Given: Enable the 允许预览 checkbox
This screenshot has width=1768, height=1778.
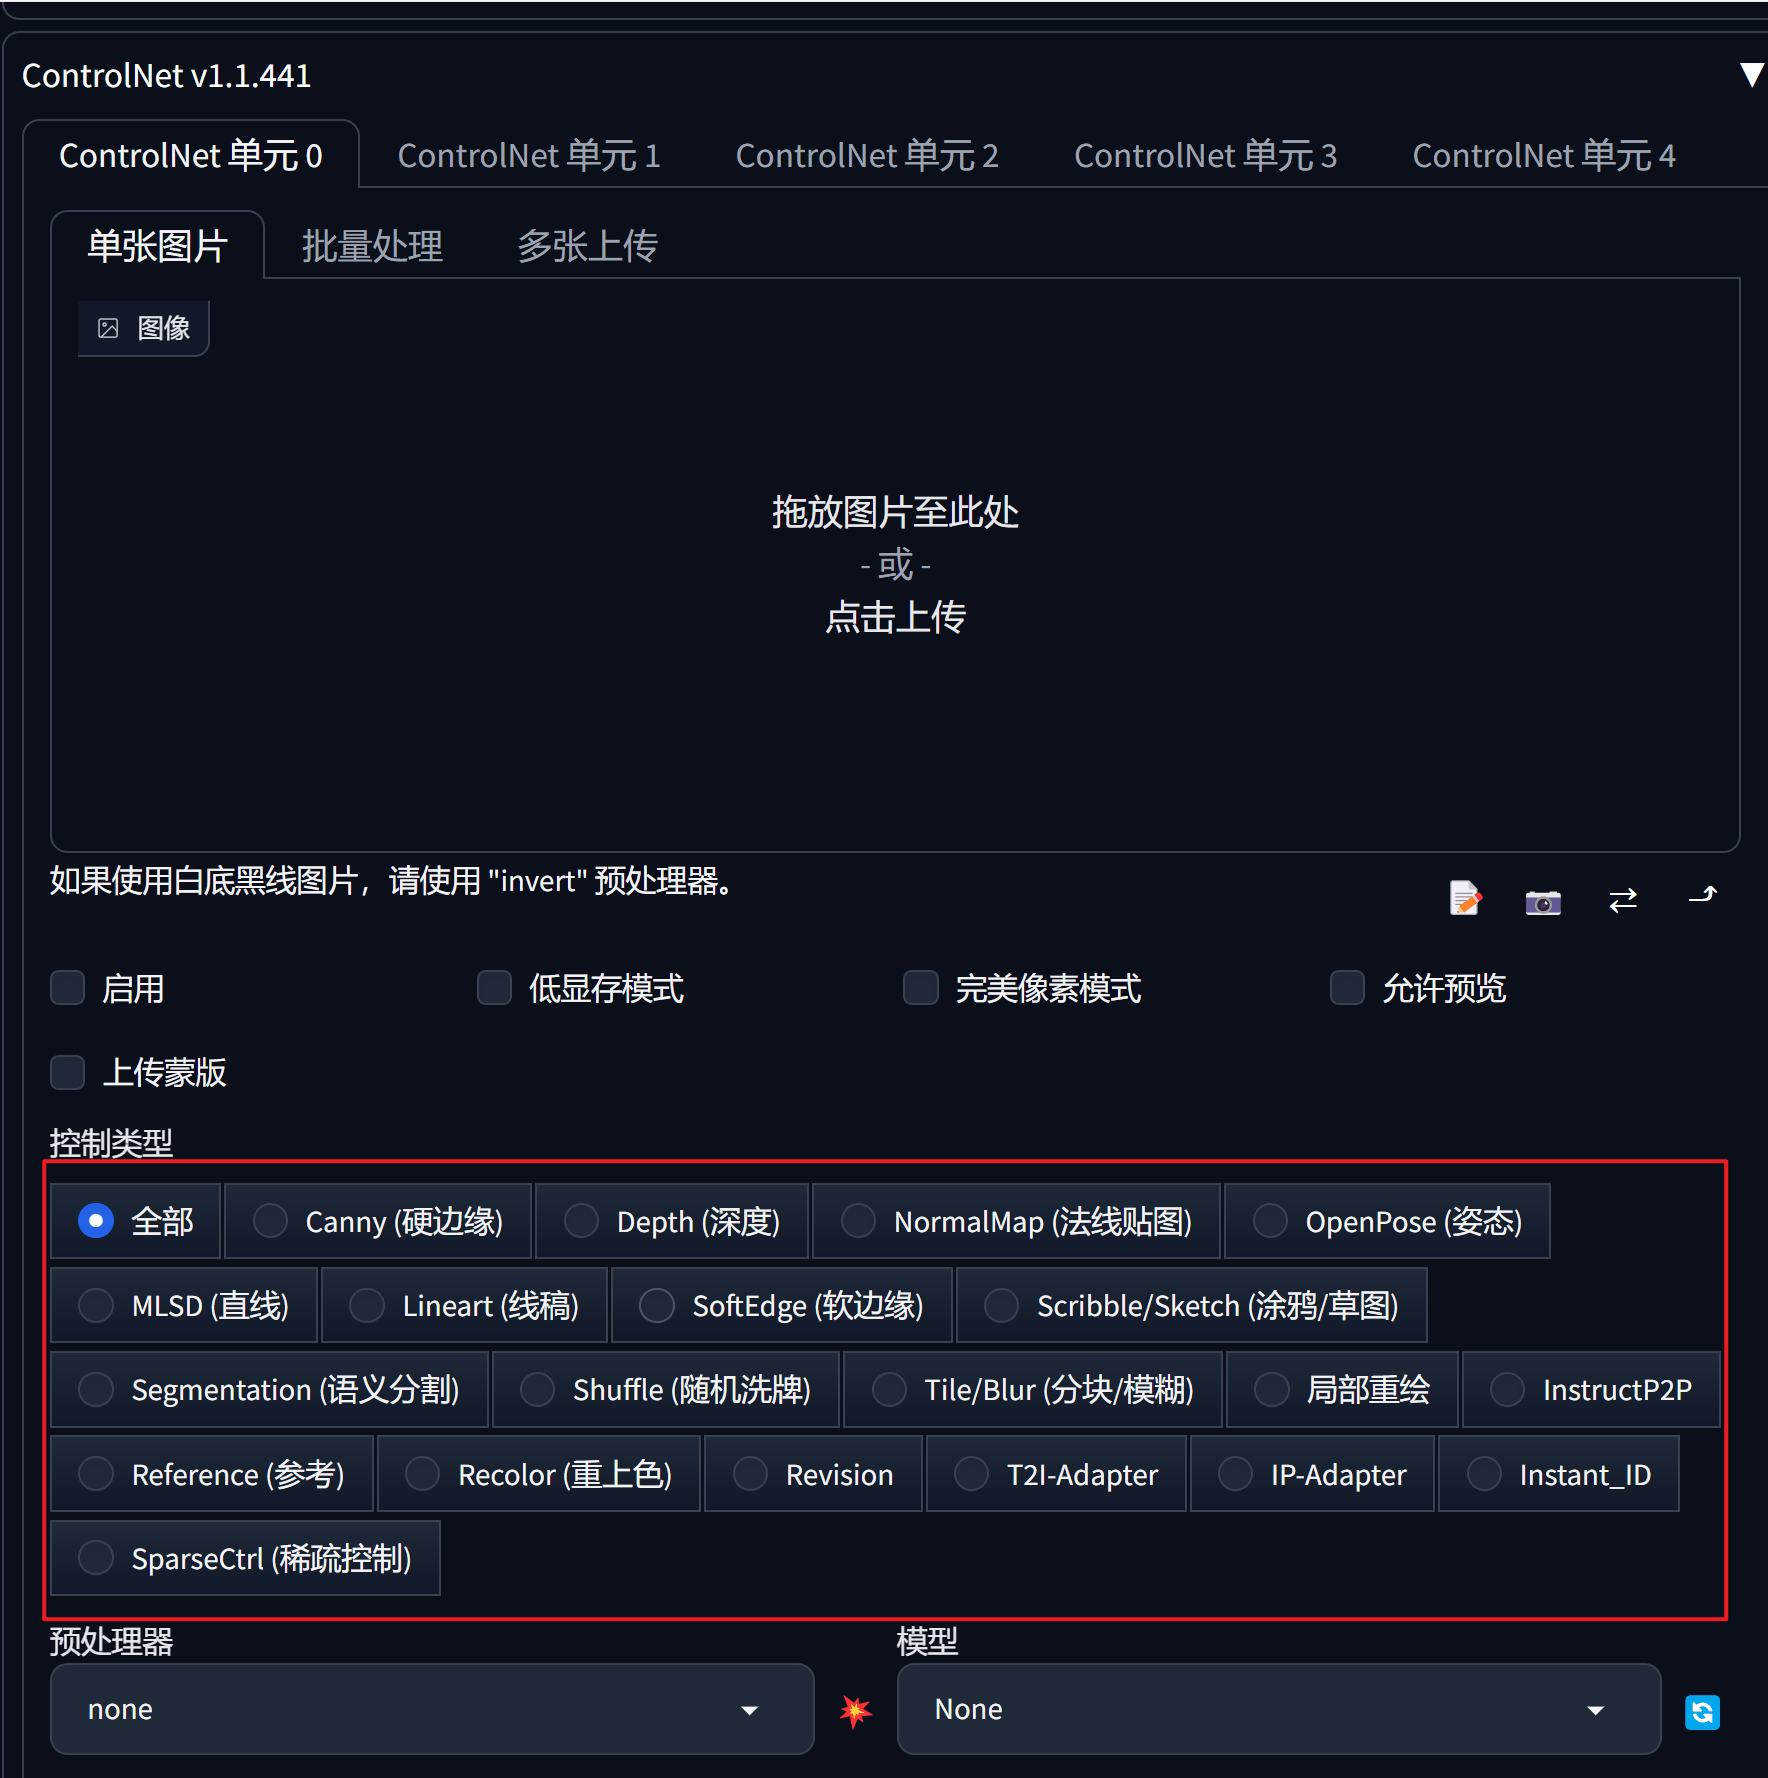Looking at the screenshot, I should coord(1347,987).
